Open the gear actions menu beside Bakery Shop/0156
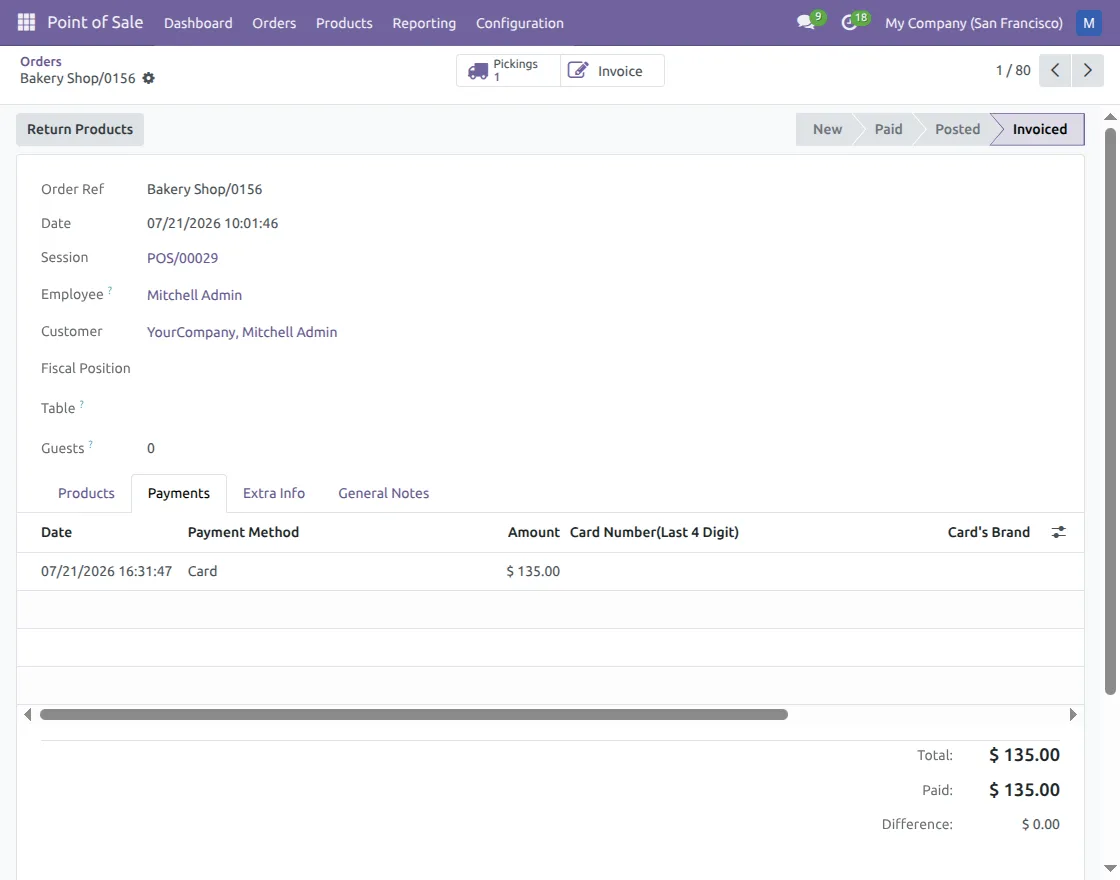The image size is (1120, 880). coord(149,78)
